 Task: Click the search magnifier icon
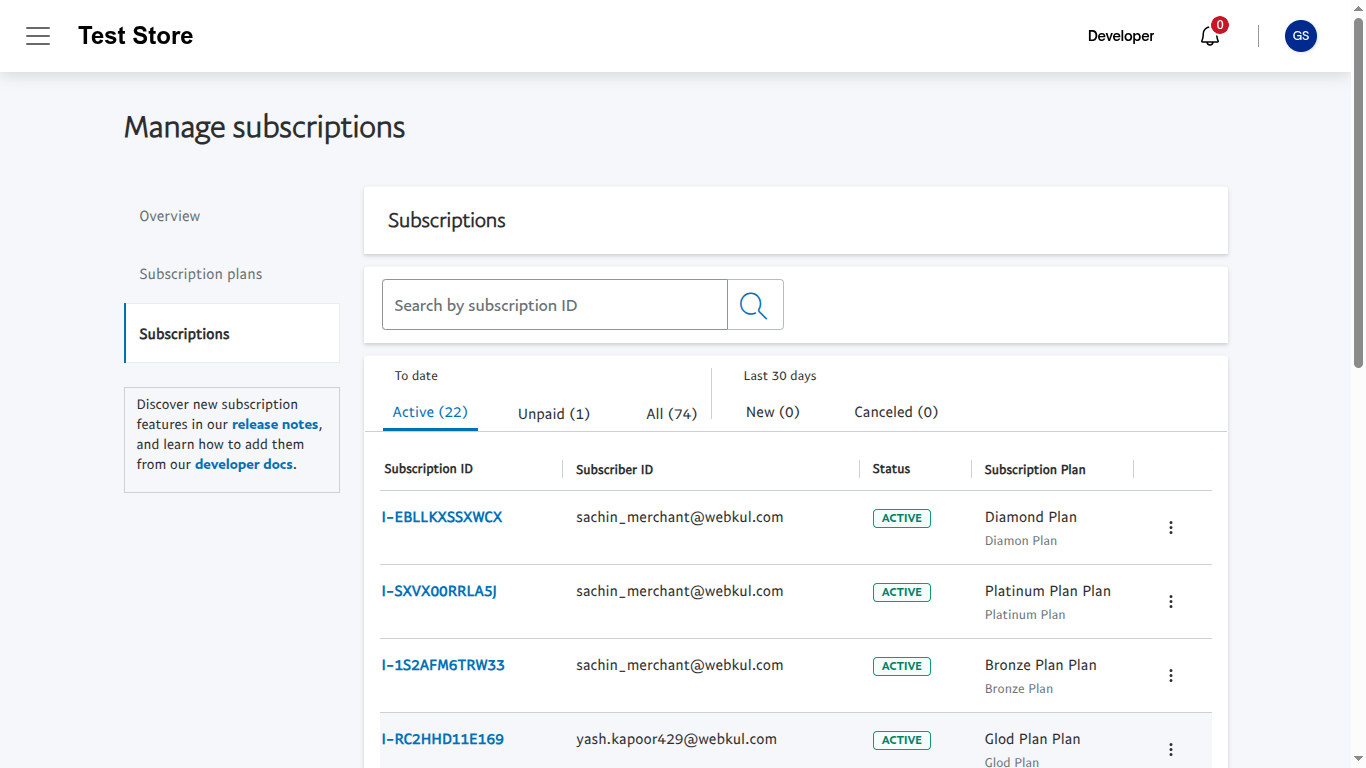tap(754, 304)
